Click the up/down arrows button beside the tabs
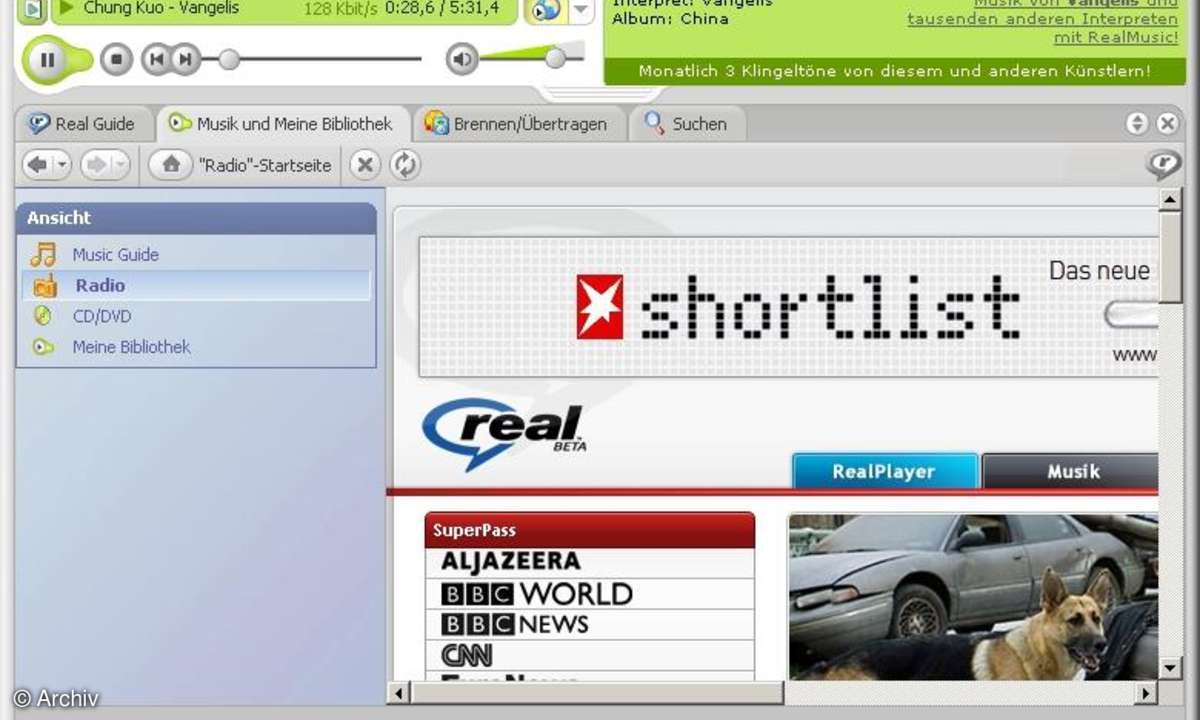This screenshot has width=1200, height=720. (1137, 124)
